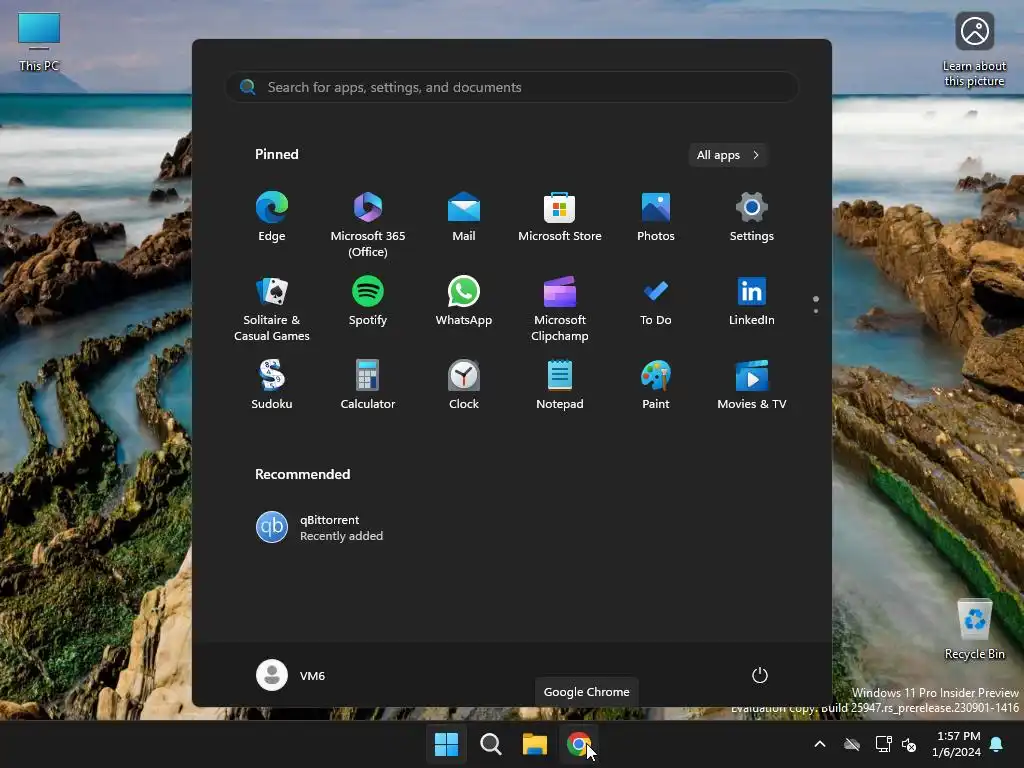The height and width of the screenshot is (768, 1024).
Task: Open Spotify
Action: [x=368, y=301]
